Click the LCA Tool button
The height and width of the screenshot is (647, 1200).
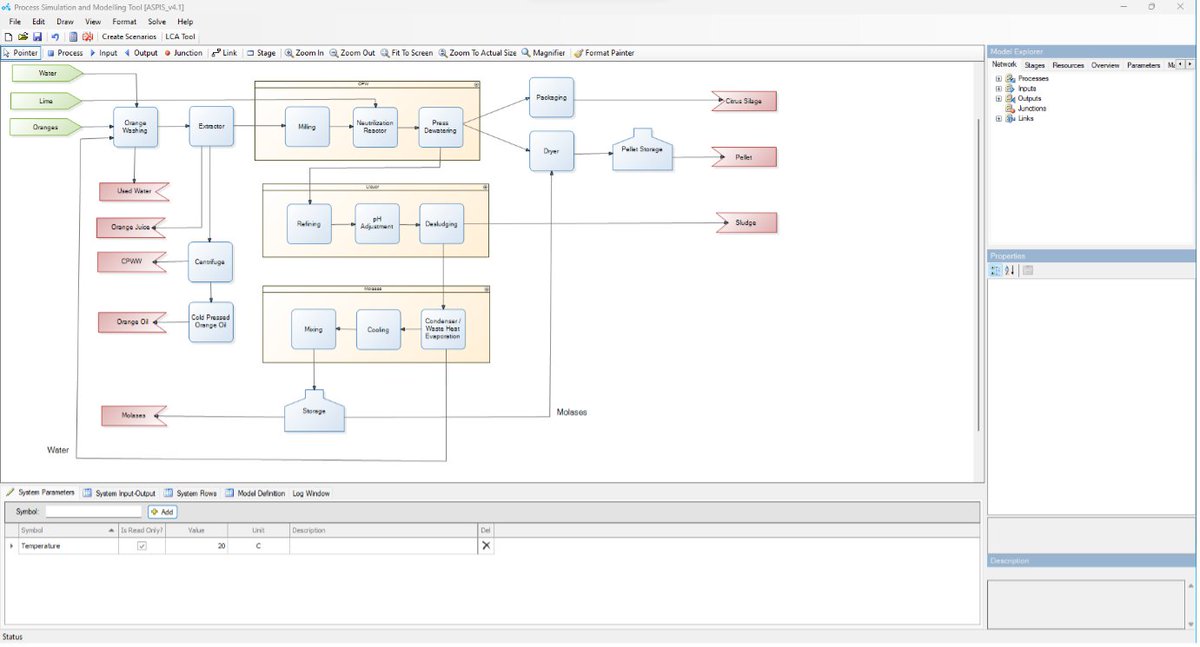181,37
